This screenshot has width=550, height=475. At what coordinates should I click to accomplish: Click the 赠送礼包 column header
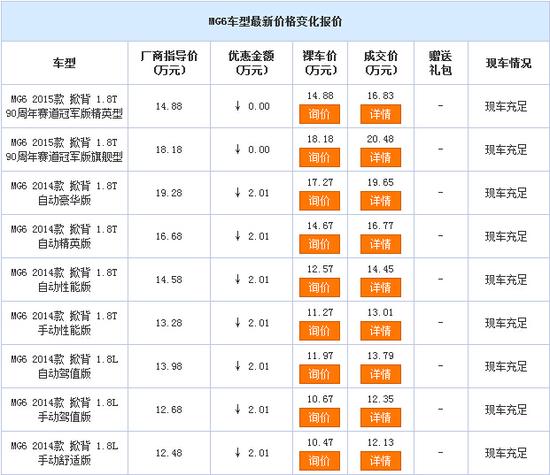tap(441, 63)
